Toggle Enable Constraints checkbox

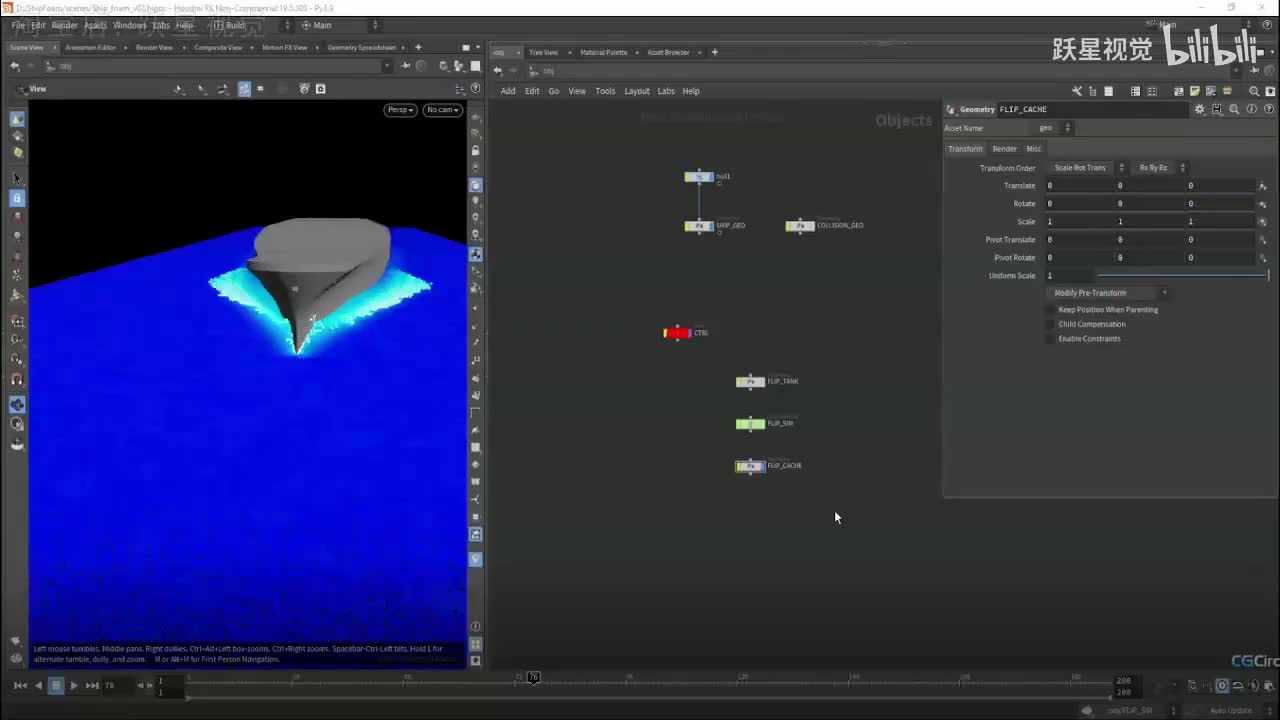pyautogui.click(x=1050, y=339)
